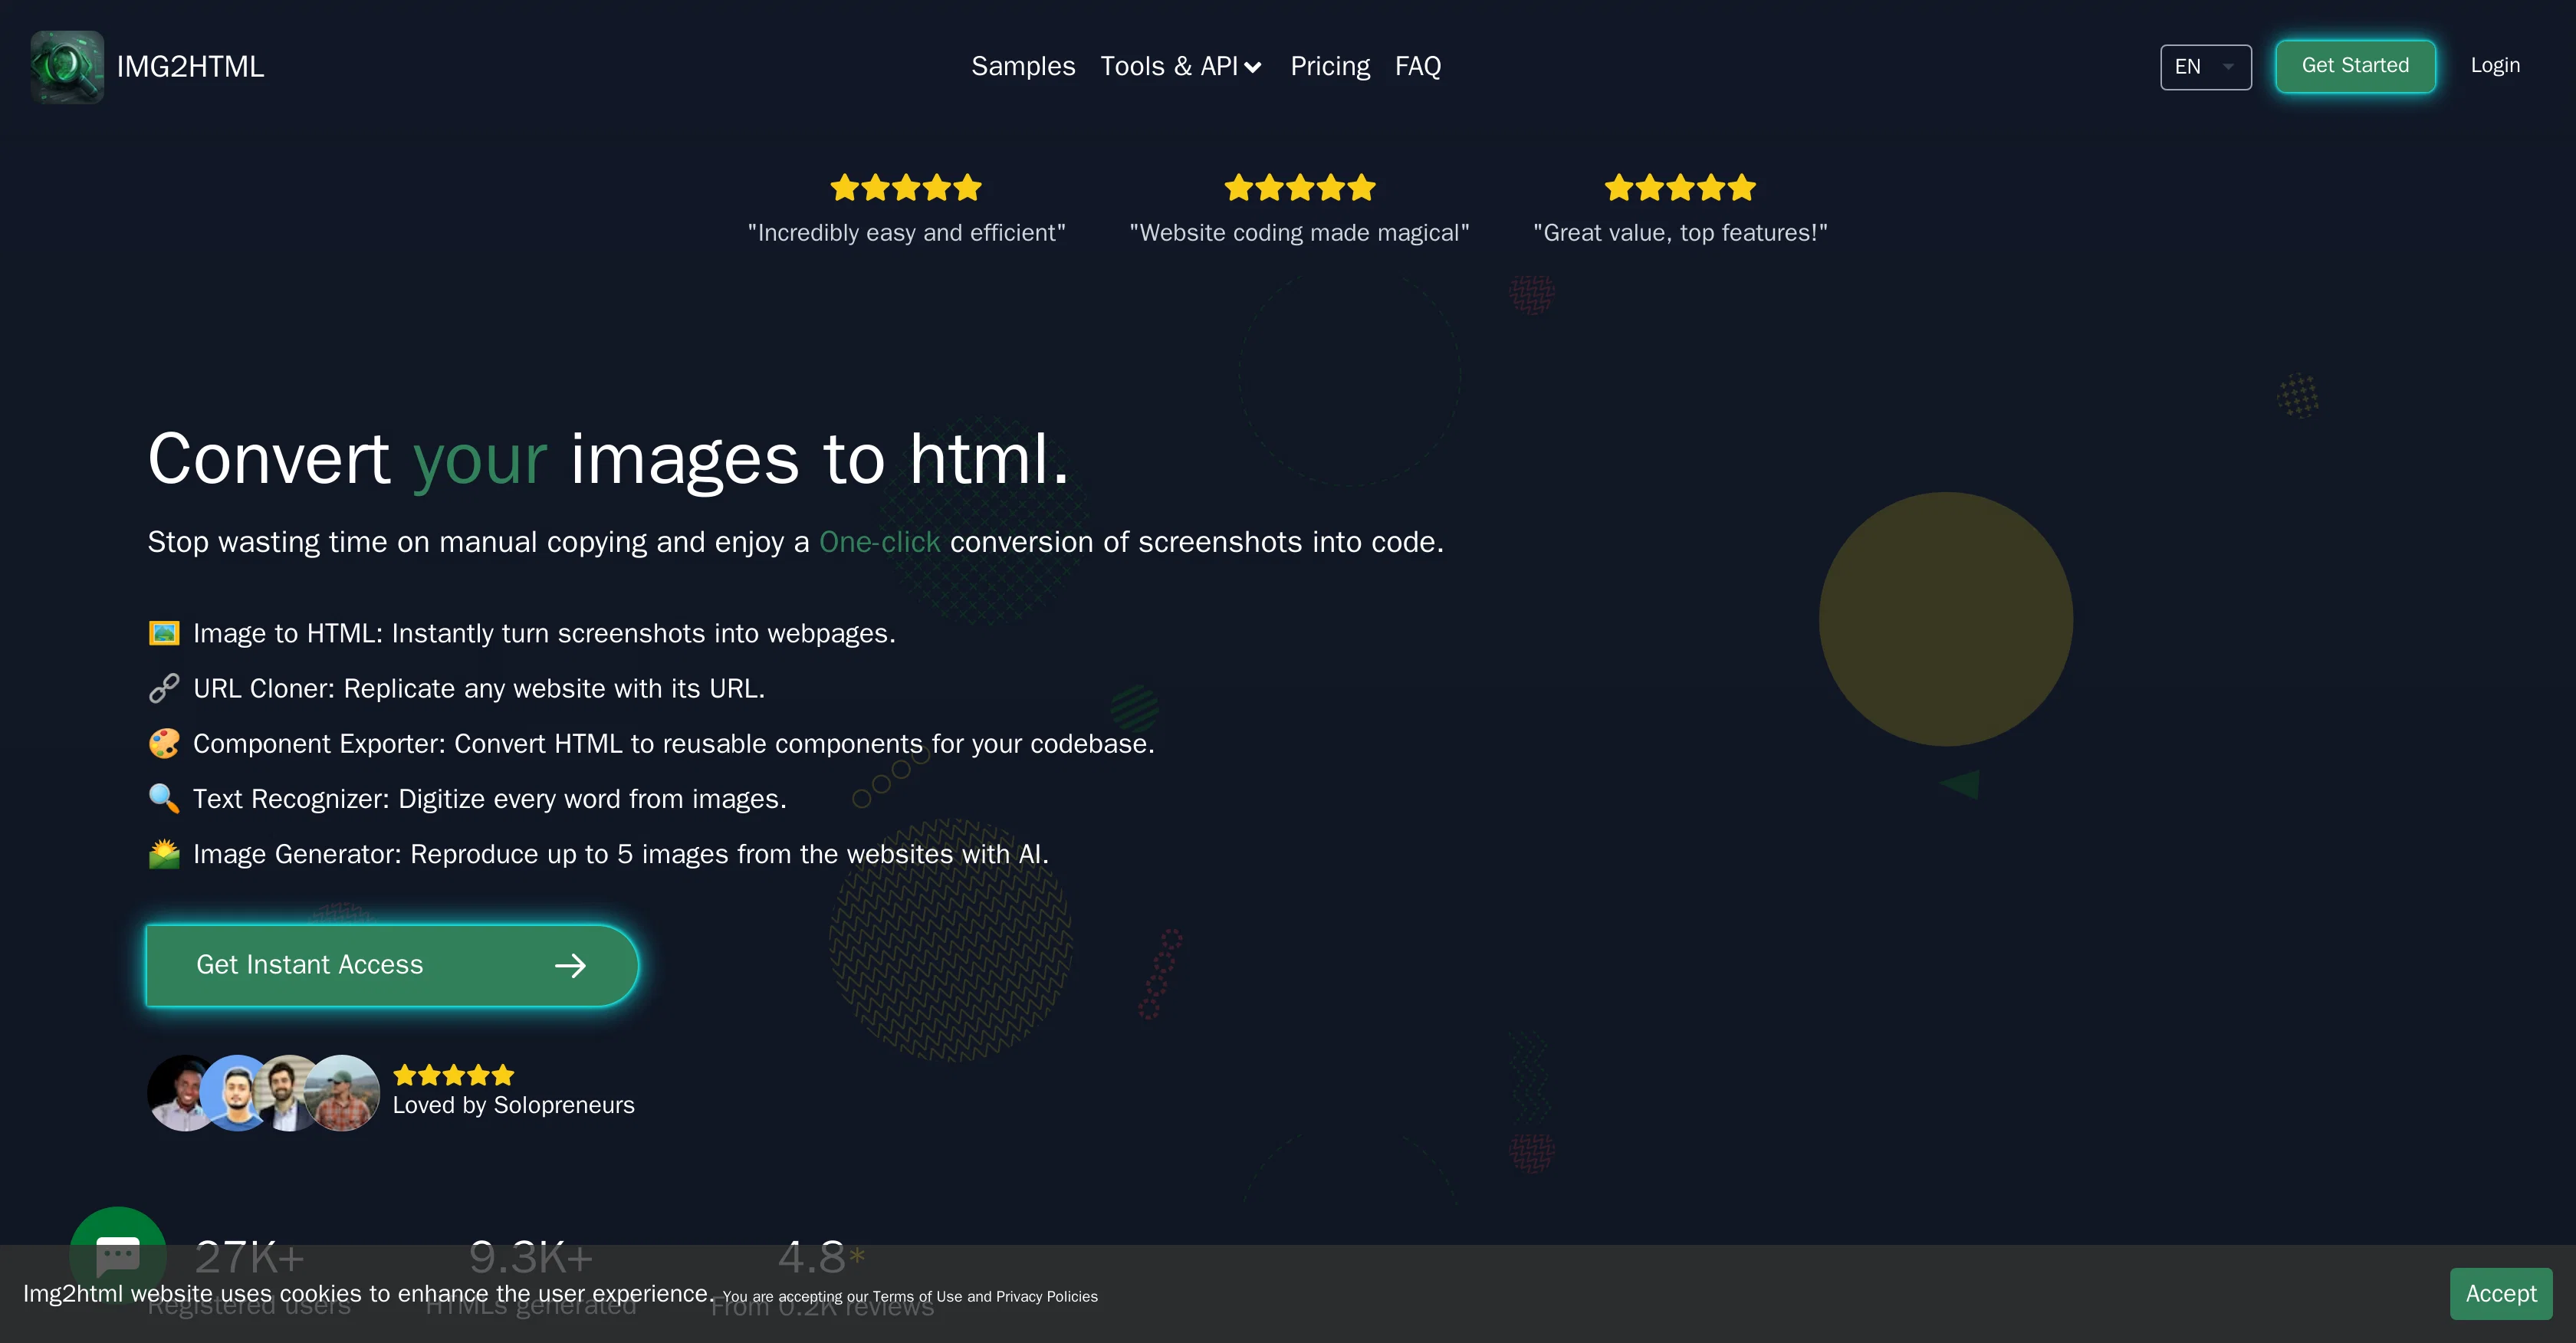Open the FAQ nav link
This screenshot has height=1343, width=2576.
(x=1418, y=66)
